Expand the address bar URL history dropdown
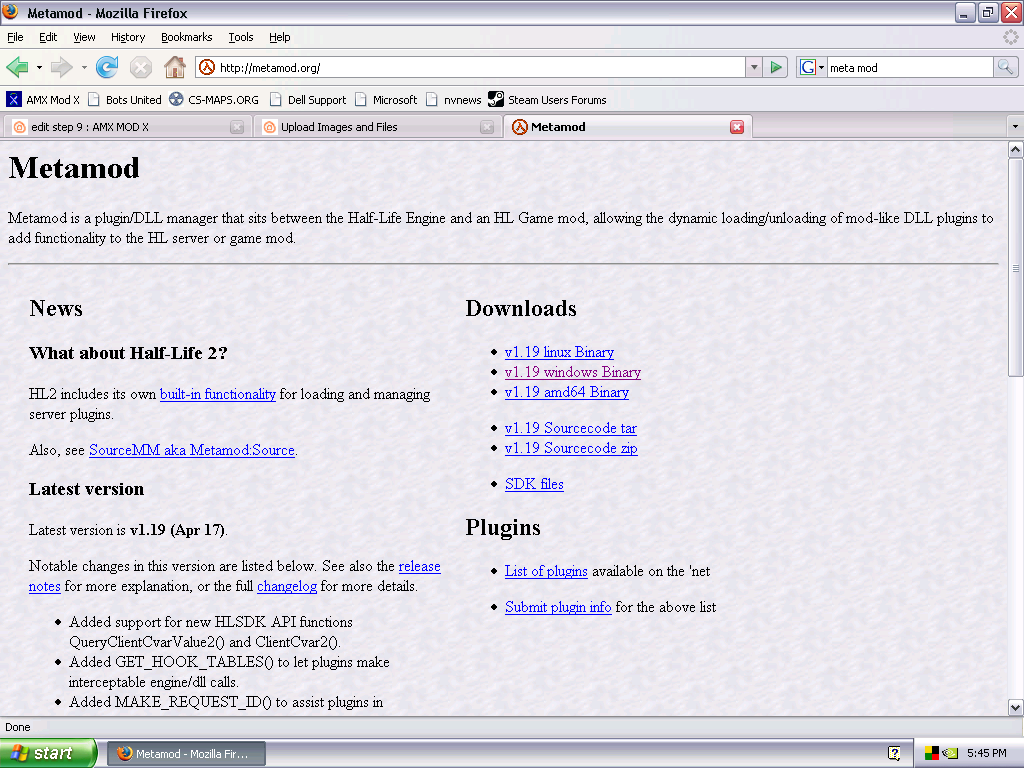Screen dimensions: 1024x768 click(x=754, y=67)
